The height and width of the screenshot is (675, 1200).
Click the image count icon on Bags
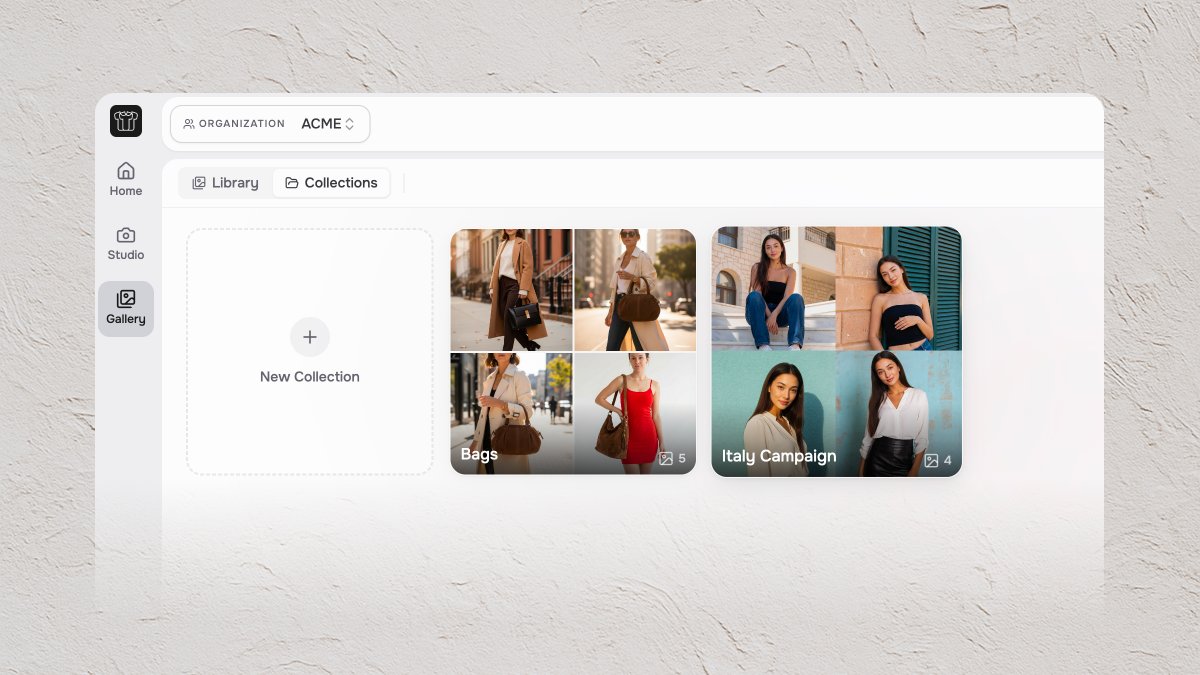666,459
